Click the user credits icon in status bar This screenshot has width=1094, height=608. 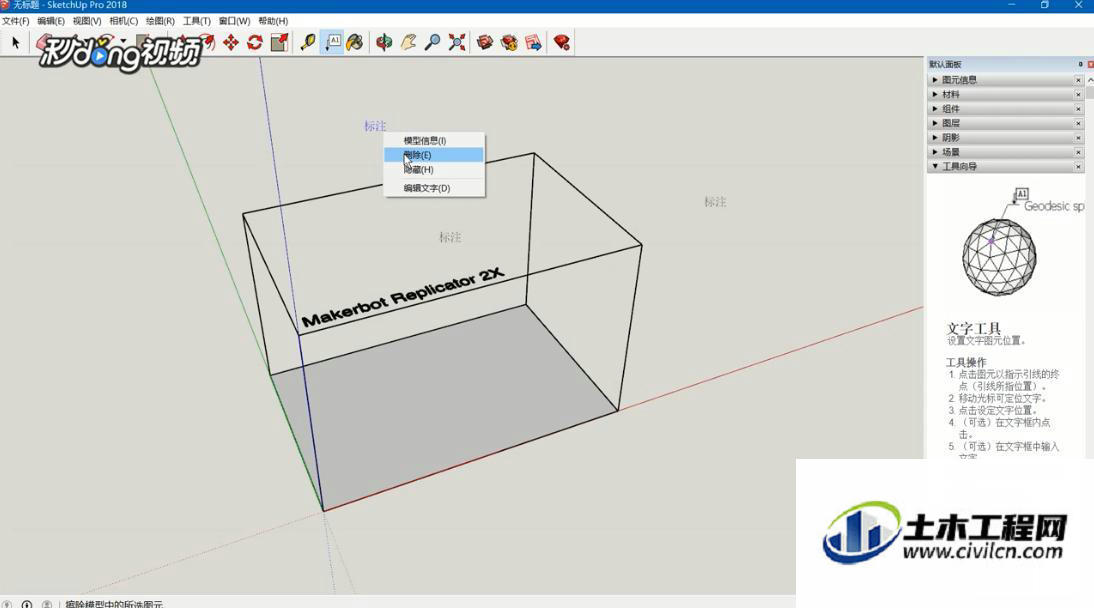47,604
